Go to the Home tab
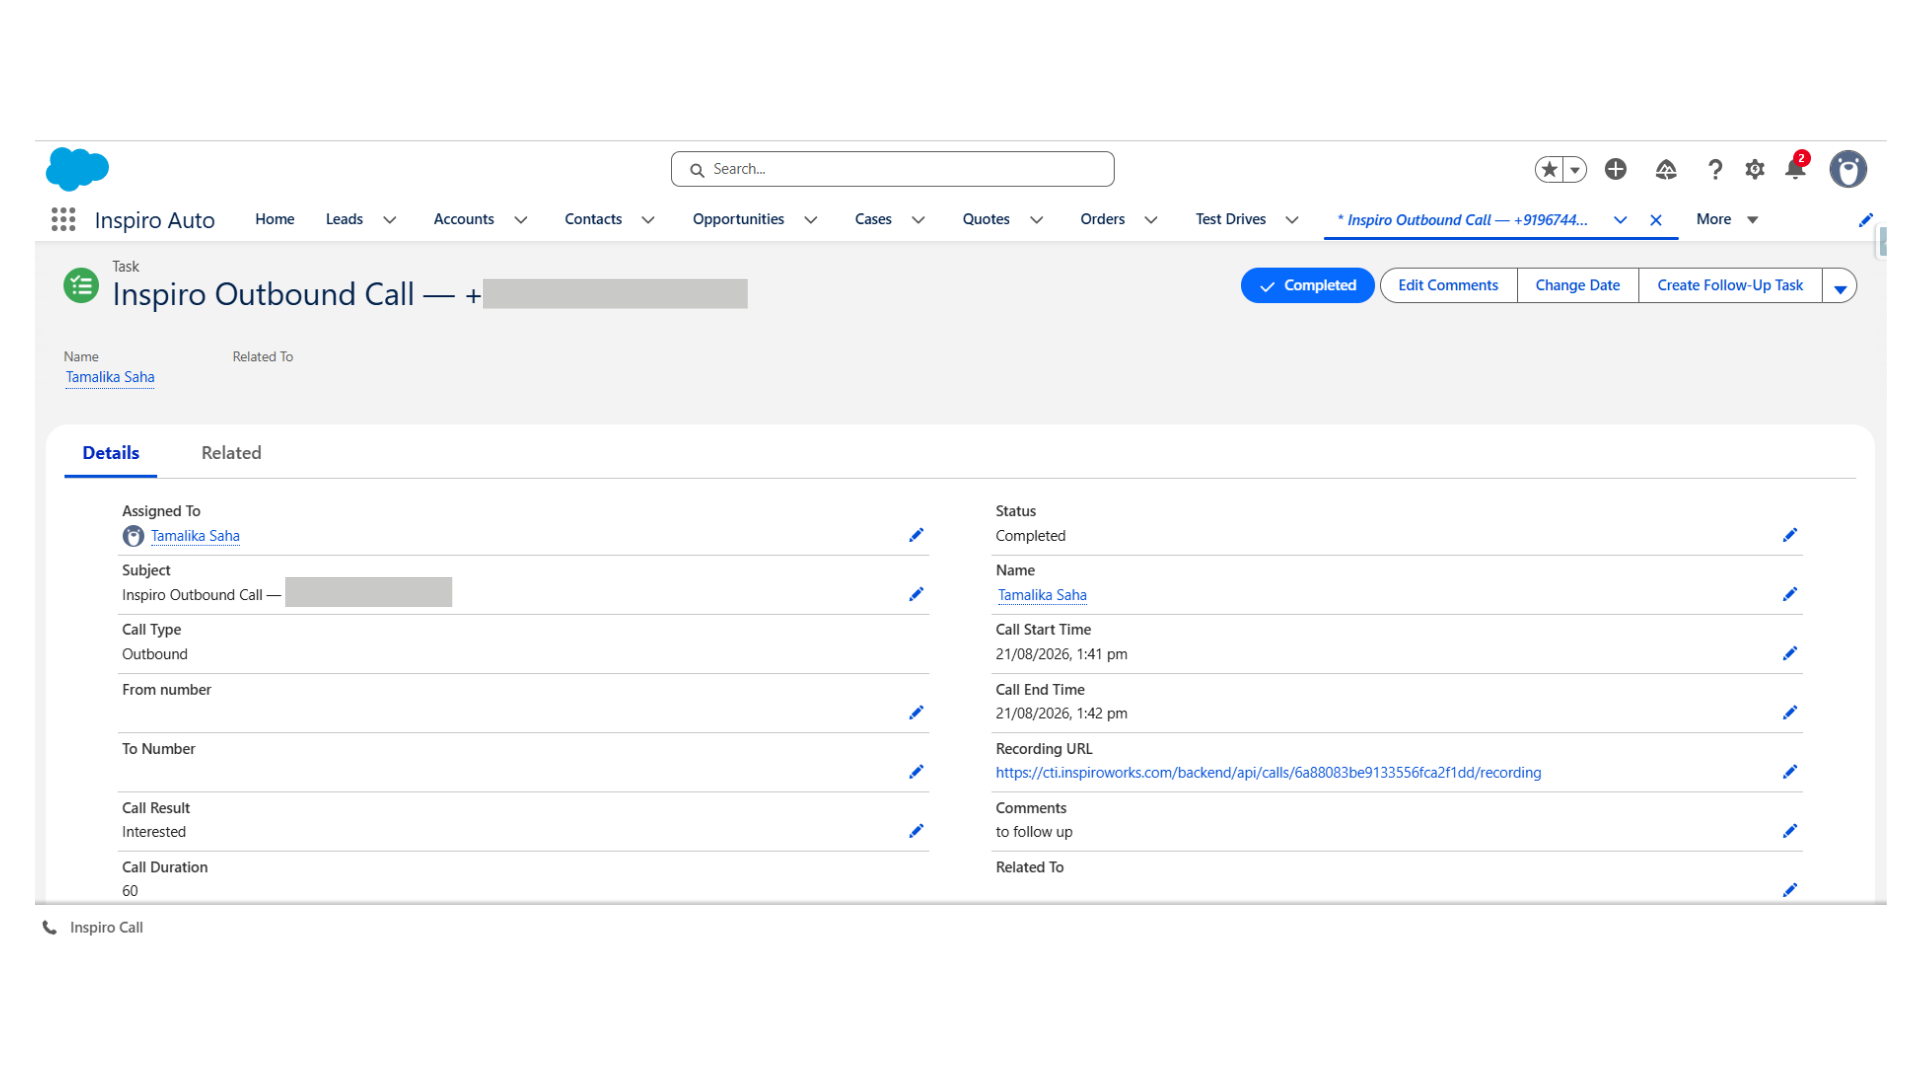The image size is (1920, 1080). point(274,219)
